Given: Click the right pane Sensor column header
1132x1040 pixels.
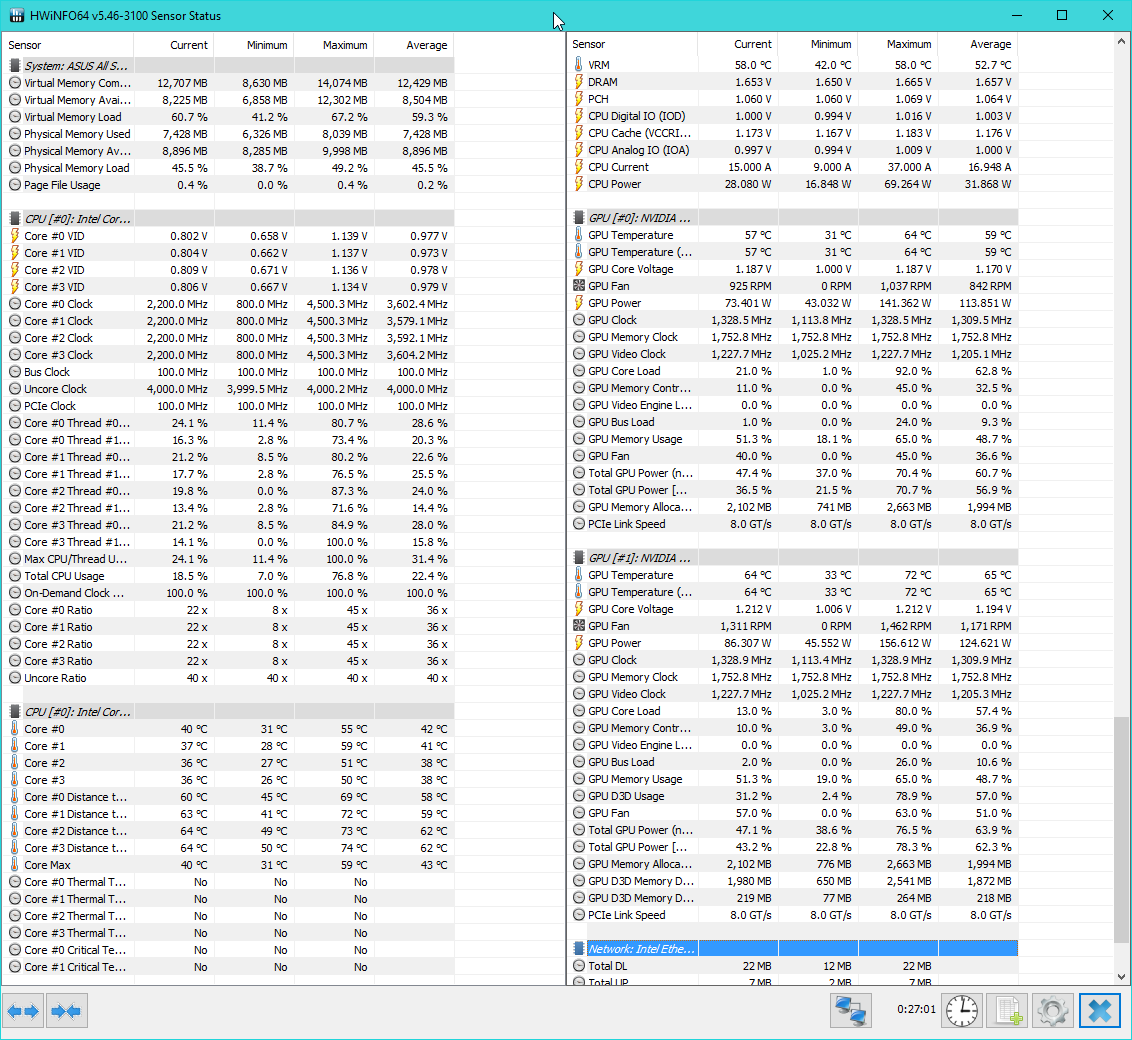Looking at the screenshot, I should [x=632, y=44].
